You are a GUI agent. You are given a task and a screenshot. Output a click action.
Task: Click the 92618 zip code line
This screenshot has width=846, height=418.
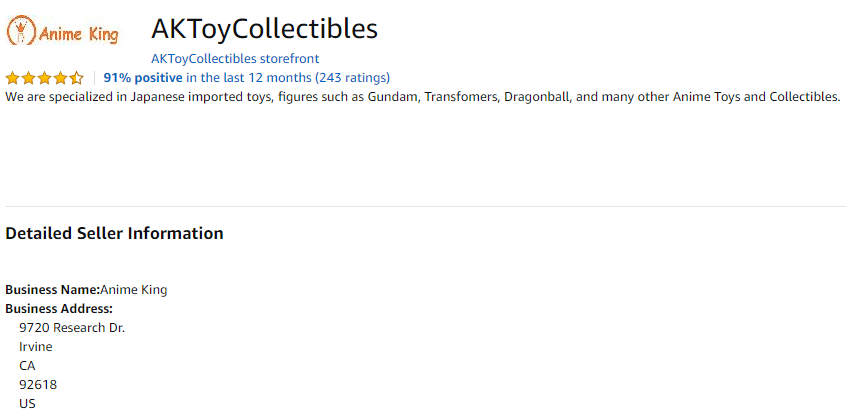(38, 385)
